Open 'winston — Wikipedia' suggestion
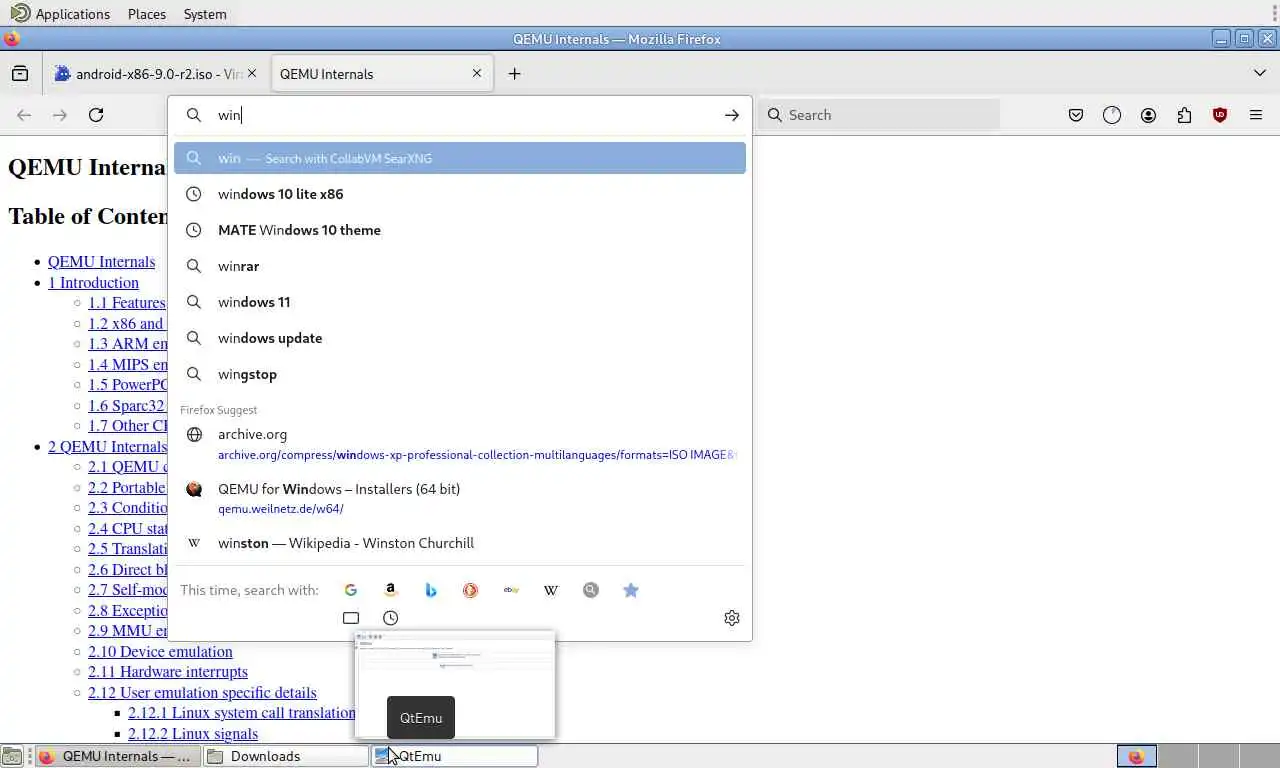This screenshot has width=1280, height=768. click(460, 543)
